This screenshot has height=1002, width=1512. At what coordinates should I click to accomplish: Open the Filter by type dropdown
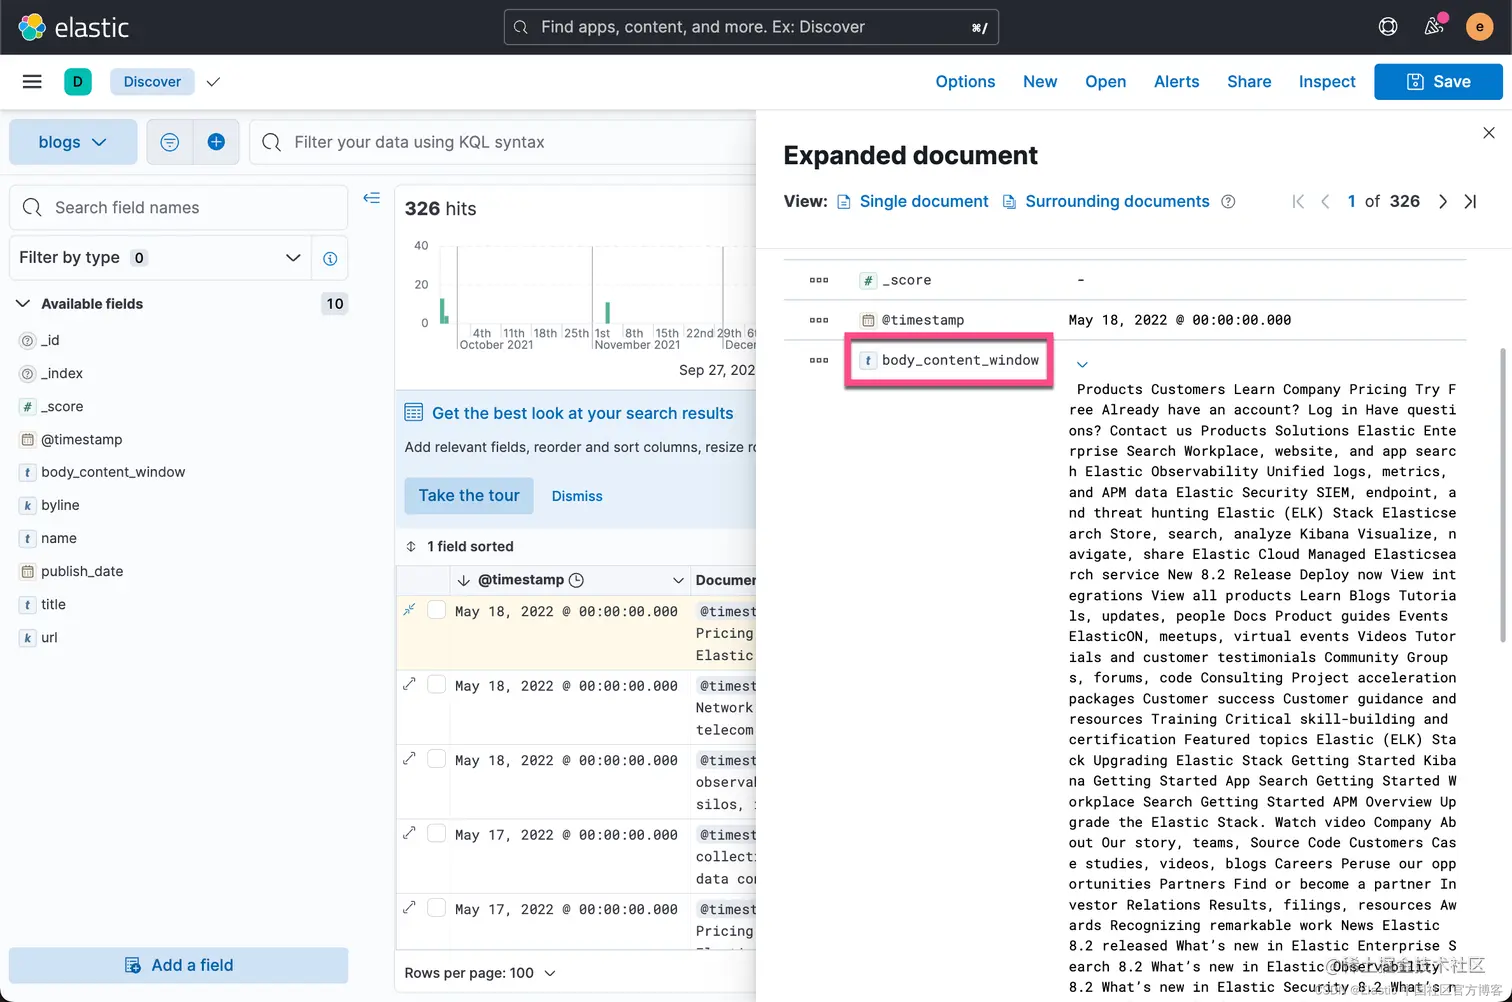tap(160, 258)
